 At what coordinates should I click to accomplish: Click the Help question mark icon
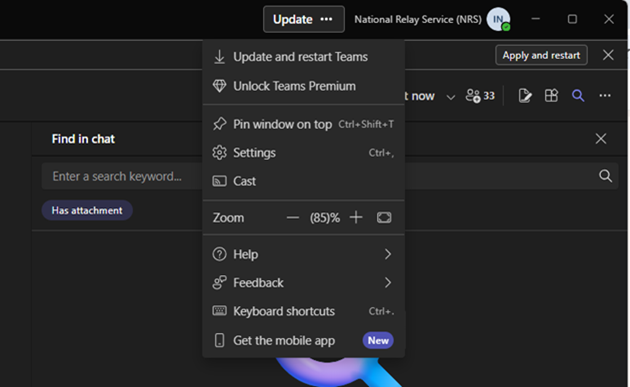(219, 254)
